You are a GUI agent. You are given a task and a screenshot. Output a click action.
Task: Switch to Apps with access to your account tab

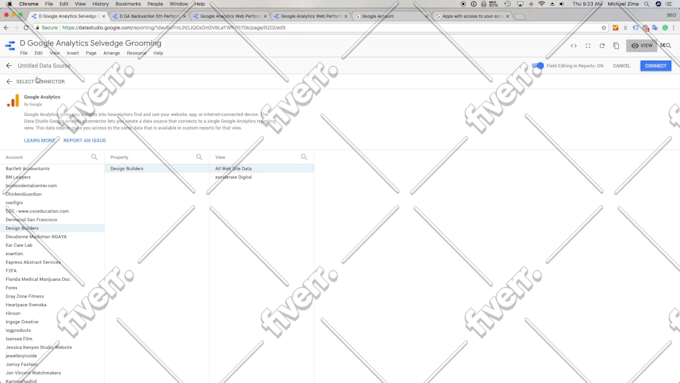(472, 16)
